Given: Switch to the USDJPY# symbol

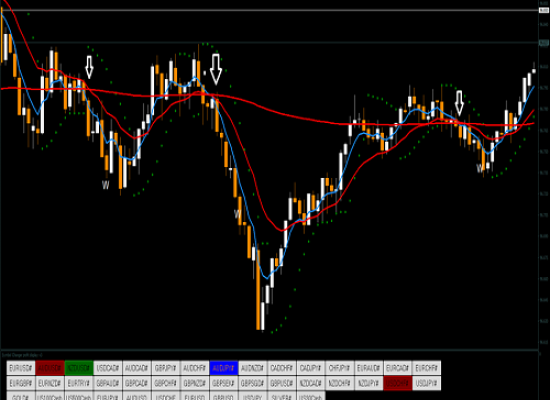Looking at the screenshot, I should coord(427,383).
